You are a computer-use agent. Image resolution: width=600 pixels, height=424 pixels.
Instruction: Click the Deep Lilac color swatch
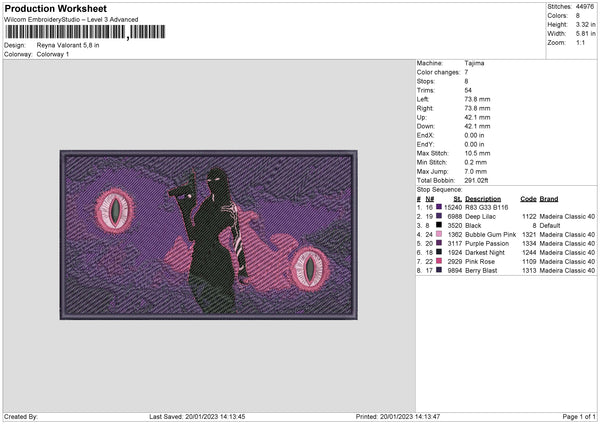(439, 216)
